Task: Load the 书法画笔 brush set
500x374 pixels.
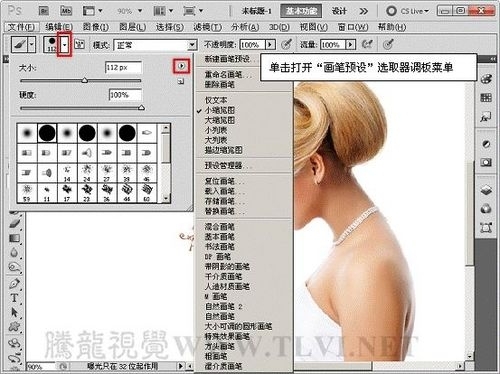Action: 220,247
